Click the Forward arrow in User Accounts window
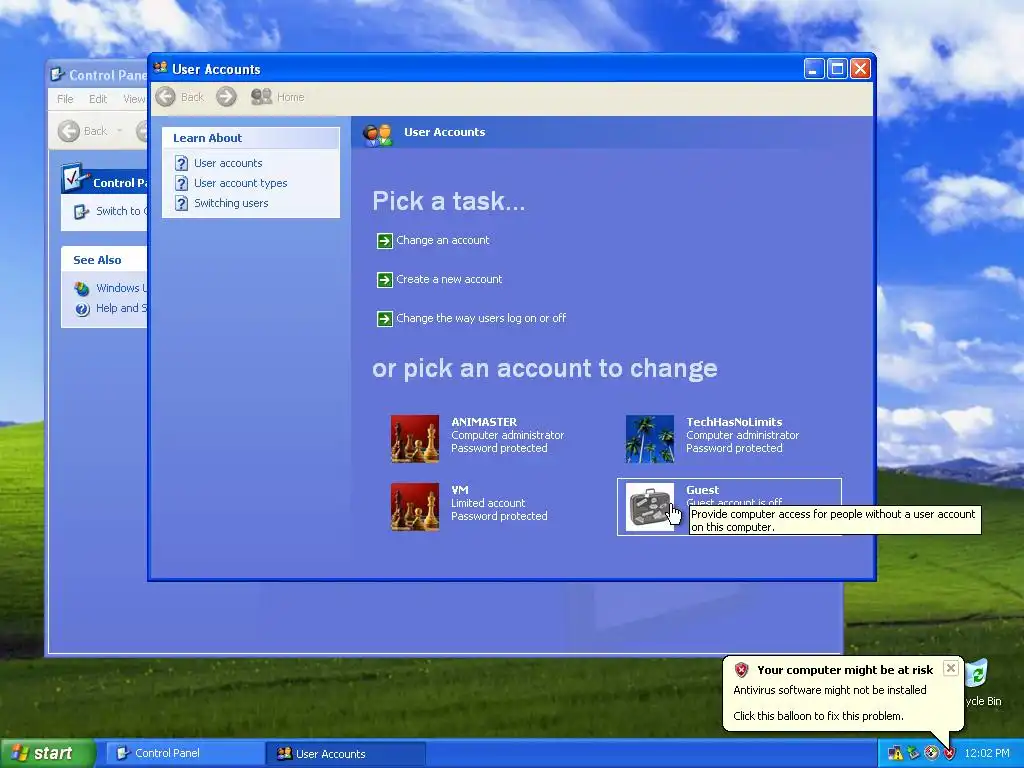The image size is (1024, 768). pyautogui.click(x=227, y=97)
